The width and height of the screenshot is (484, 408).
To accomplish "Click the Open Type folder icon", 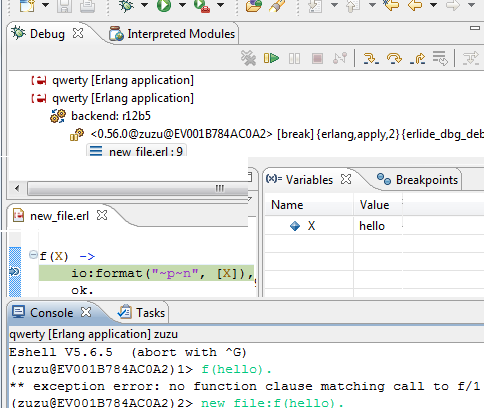I will [253, 5].
